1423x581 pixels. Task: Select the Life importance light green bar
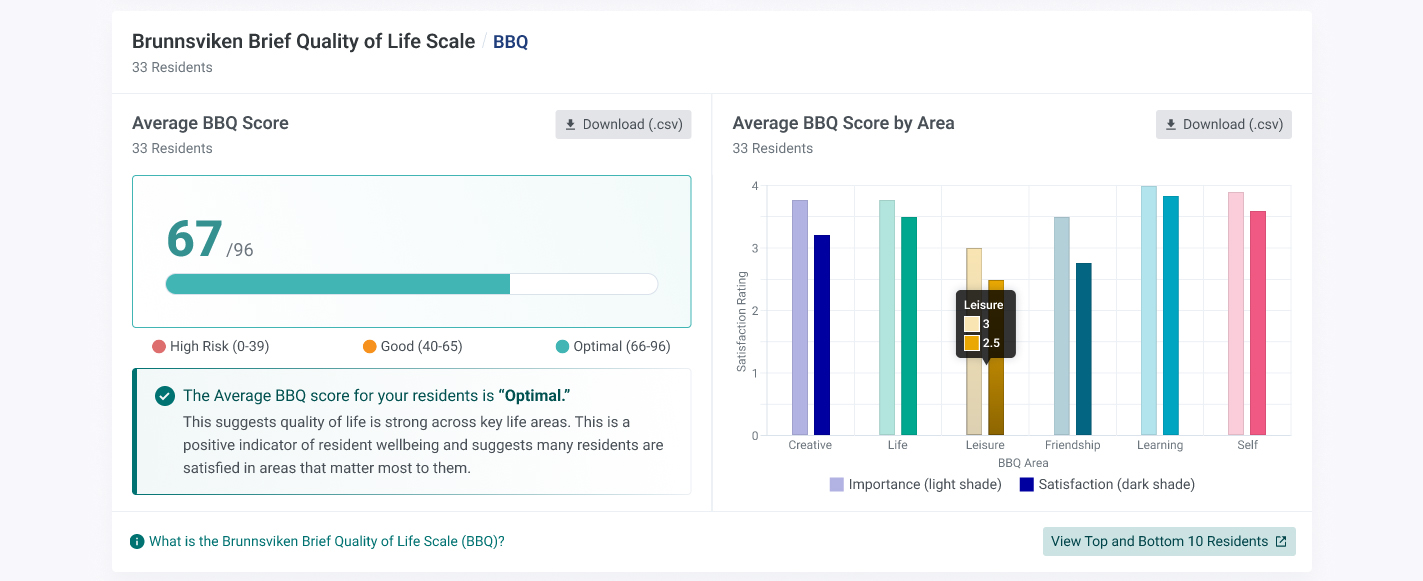(x=887, y=317)
